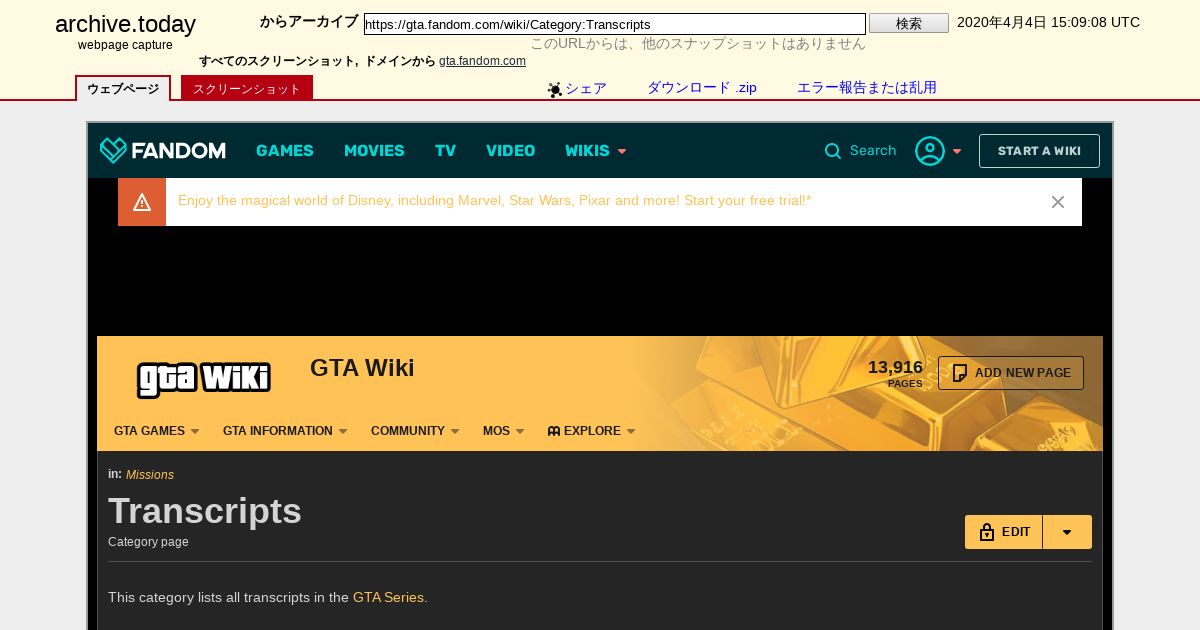Click the エラー報告または乱用 link
The width and height of the screenshot is (1200, 630).
867,88
